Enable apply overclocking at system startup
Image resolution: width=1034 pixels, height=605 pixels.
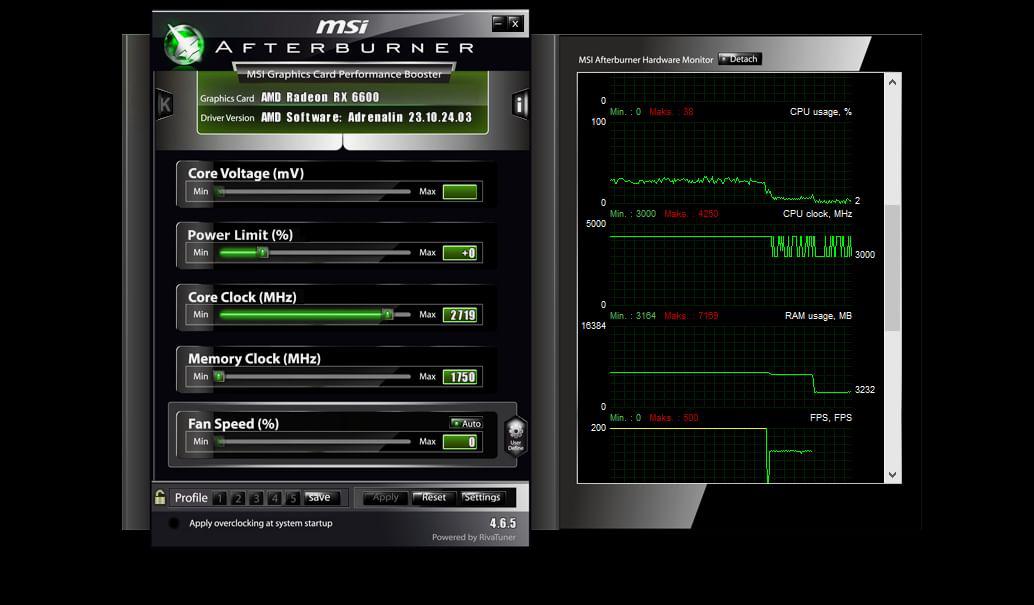[x=173, y=523]
